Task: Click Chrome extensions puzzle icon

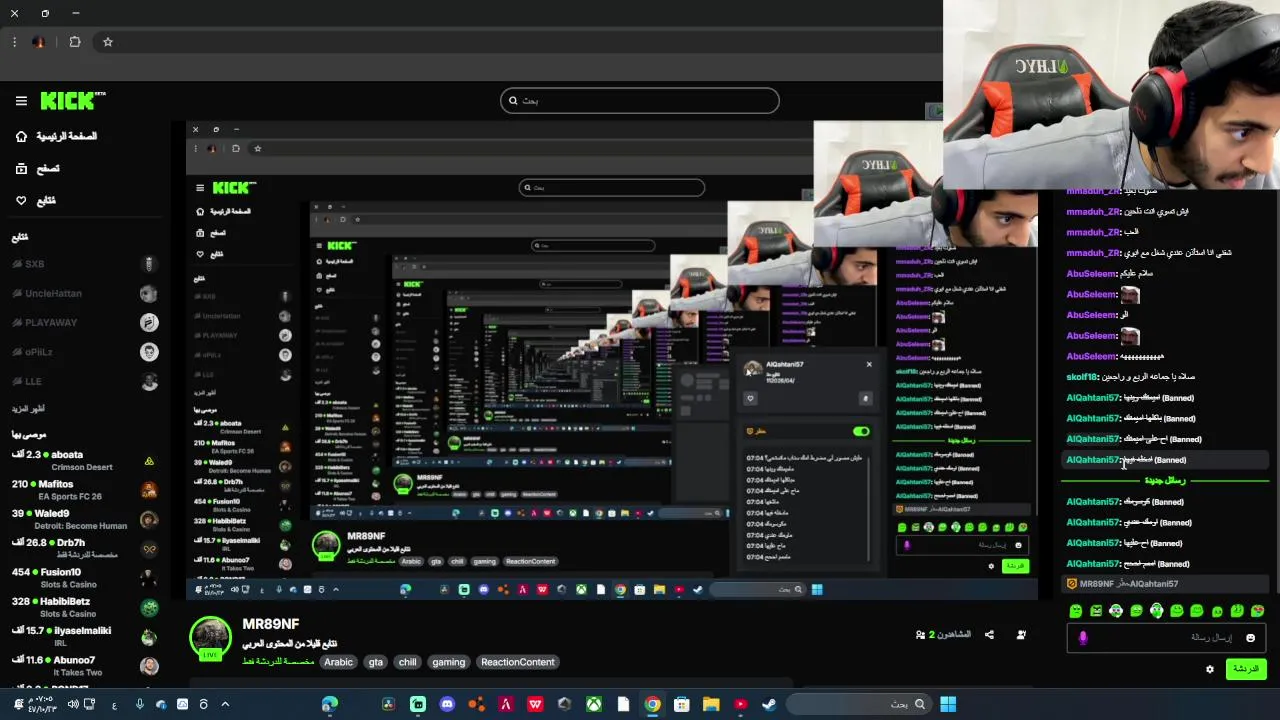Action: 75,42
